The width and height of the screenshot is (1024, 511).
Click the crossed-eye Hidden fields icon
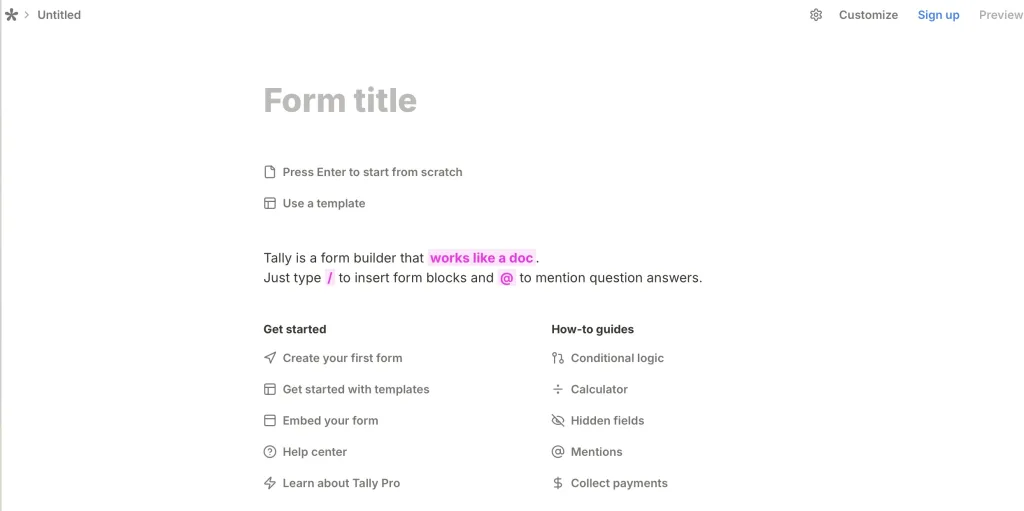coord(558,420)
